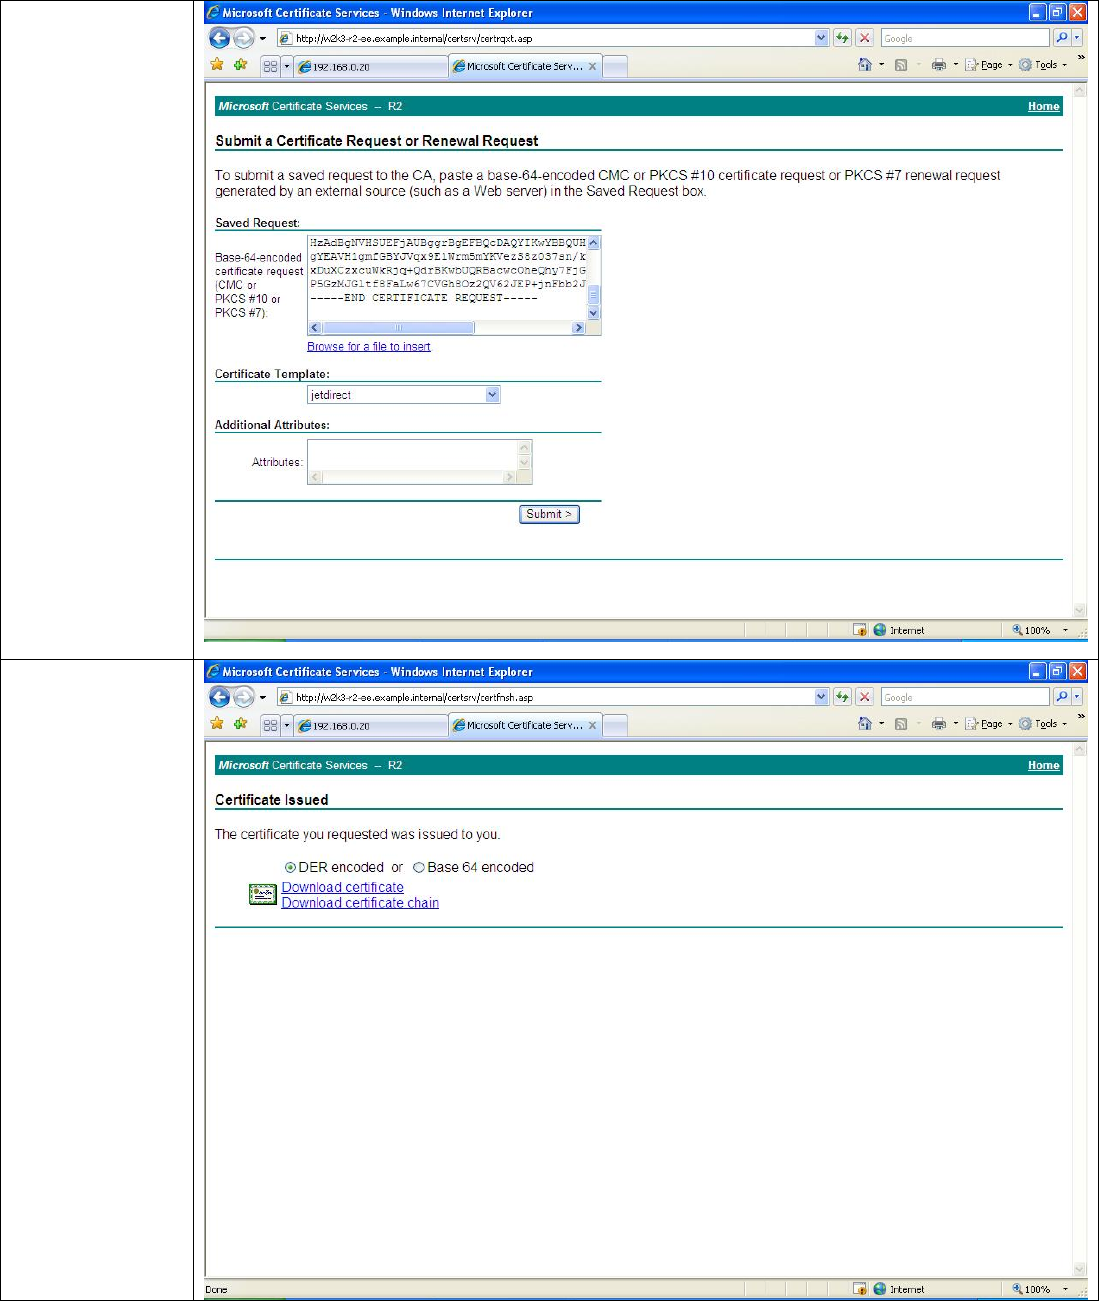The height and width of the screenshot is (1301, 1099).
Task: Select Microsoft Certificate Serv tab in certrqxt.asp window
Action: click(525, 66)
